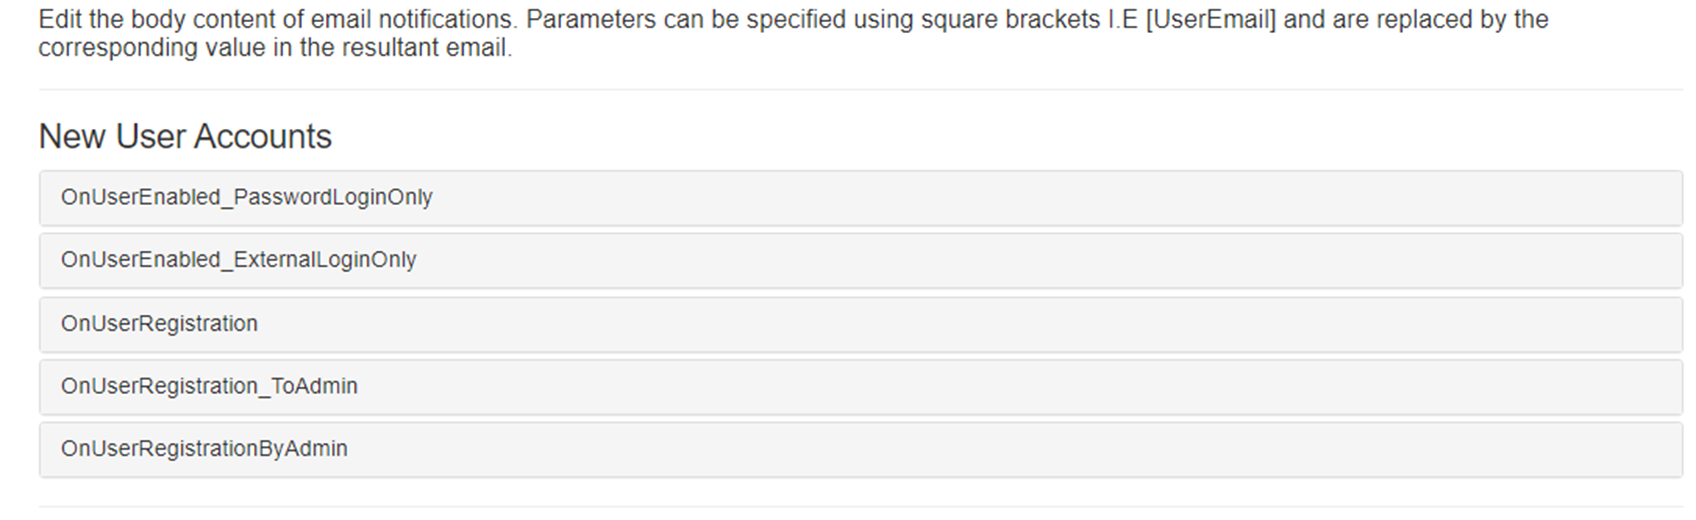Screen dimensions: 1696x520
Task: Open the OnUserRegistrationByAdmin template panel
Action: tap(860, 449)
